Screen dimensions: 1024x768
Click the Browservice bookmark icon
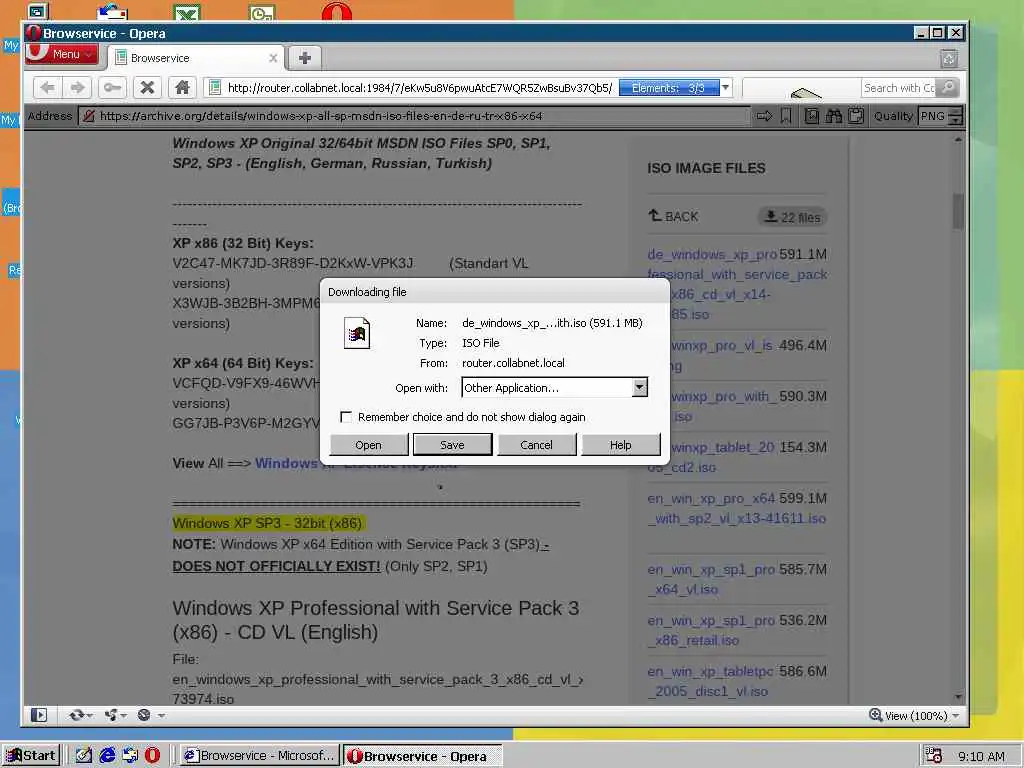pyautogui.click(x=786, y=116)
